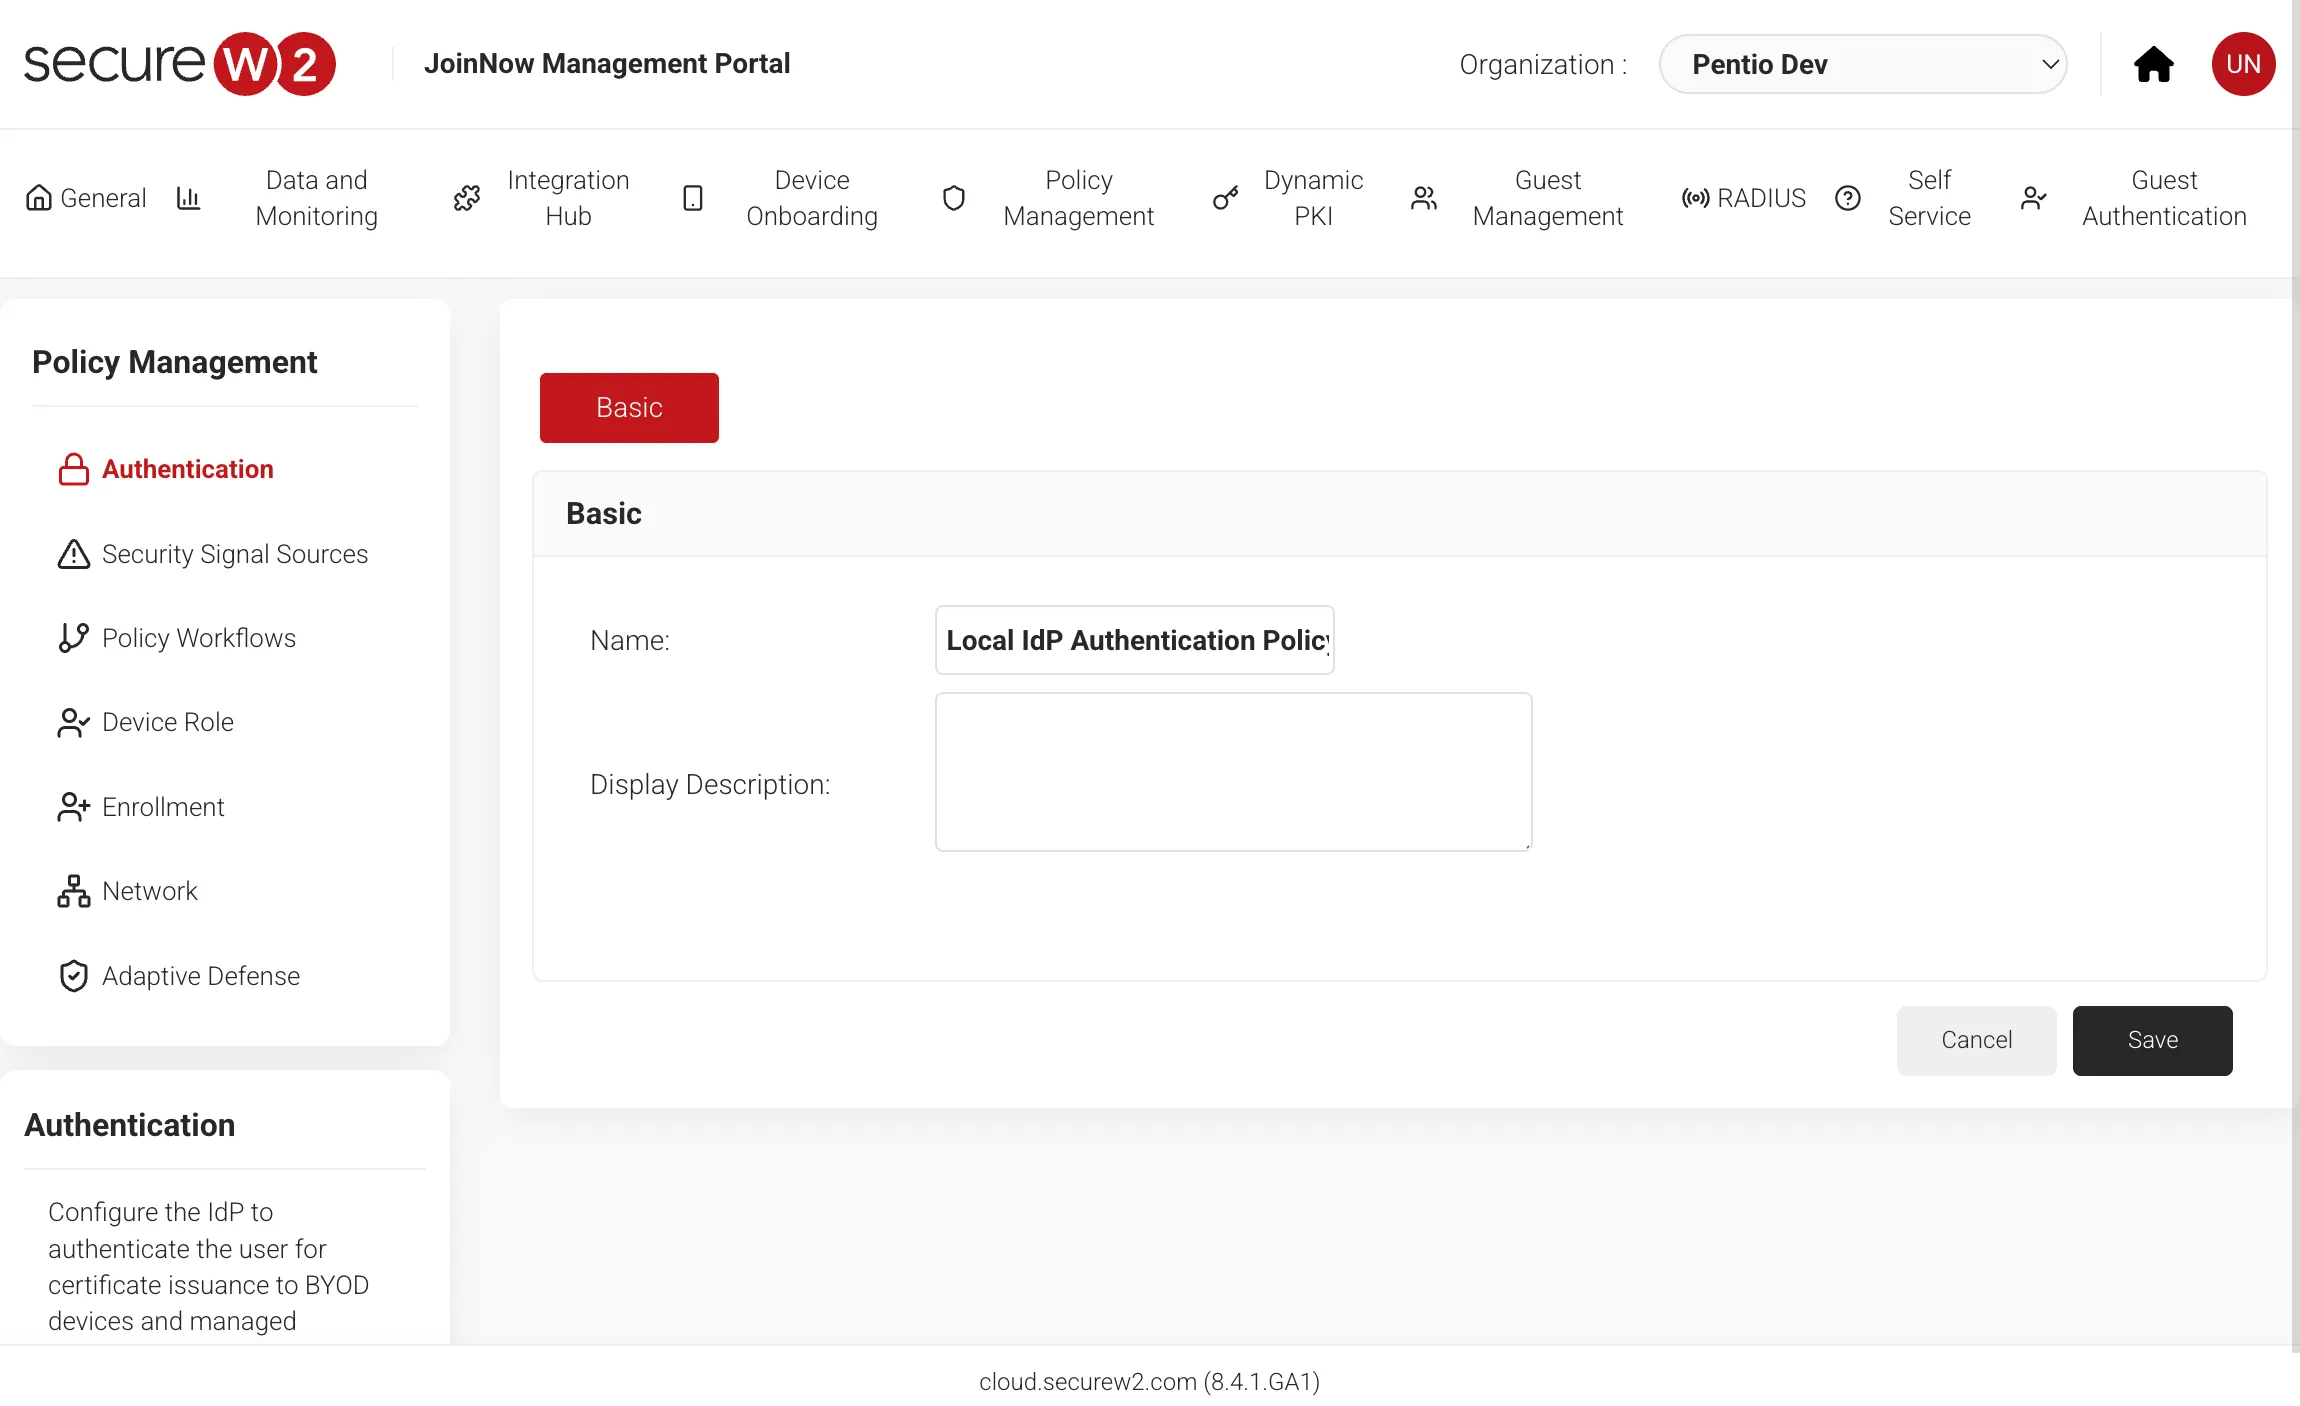Select Authentication in the Policy Management sidebar
The width and height of the screenshot is (2300, 1406).
pyautogui.click(x=187, y=469)
